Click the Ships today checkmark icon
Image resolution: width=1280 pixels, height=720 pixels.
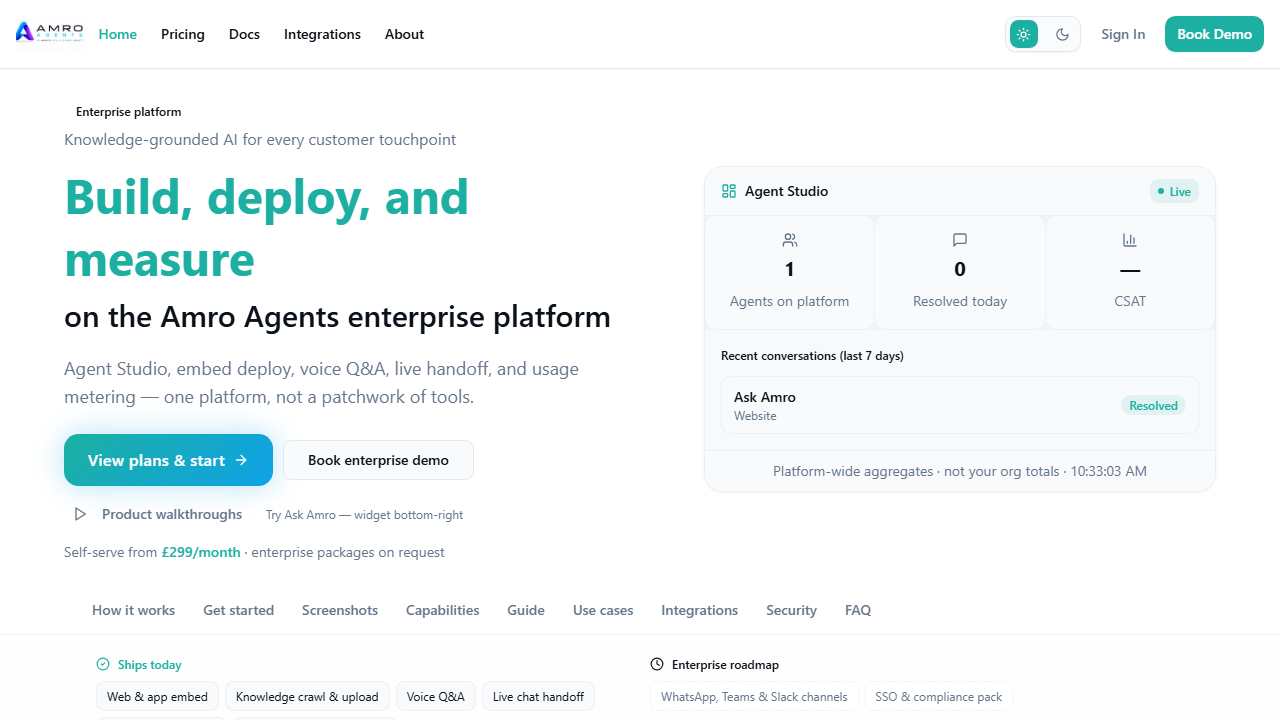[x=103, y=664]
